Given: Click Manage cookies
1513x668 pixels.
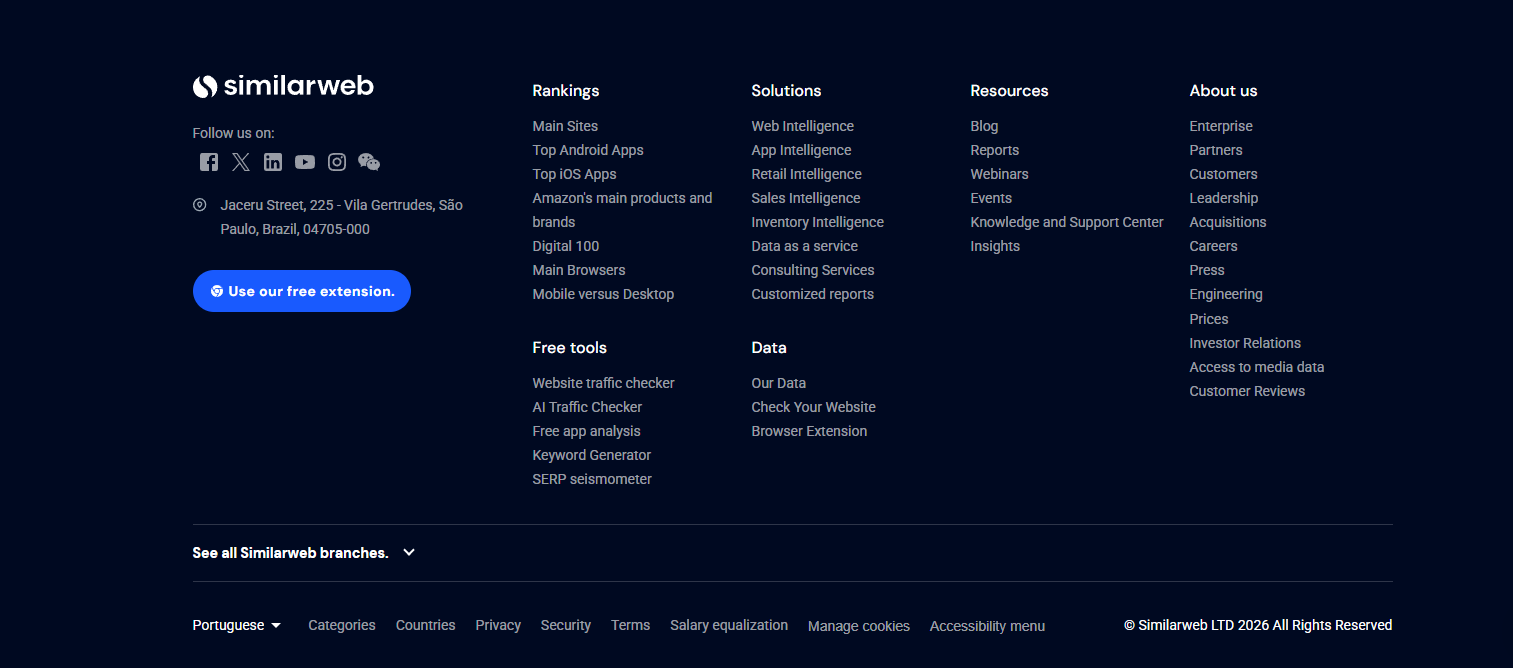Looking at the screenshot, I should (x=859, y=626).
